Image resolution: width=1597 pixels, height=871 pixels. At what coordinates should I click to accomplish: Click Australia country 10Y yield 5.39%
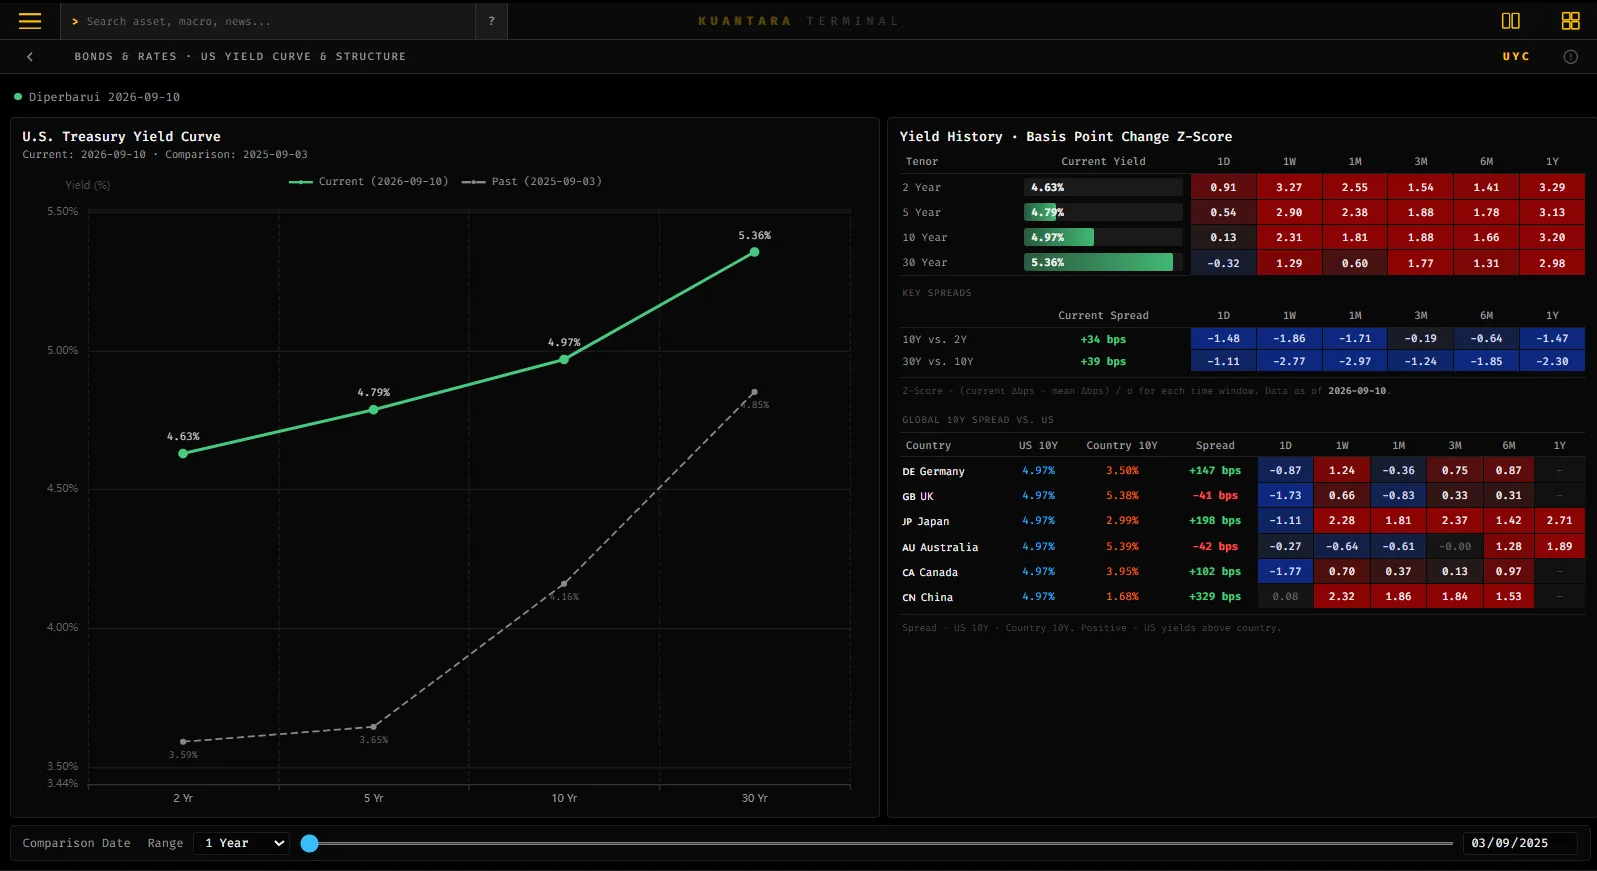pos(1122,547)
